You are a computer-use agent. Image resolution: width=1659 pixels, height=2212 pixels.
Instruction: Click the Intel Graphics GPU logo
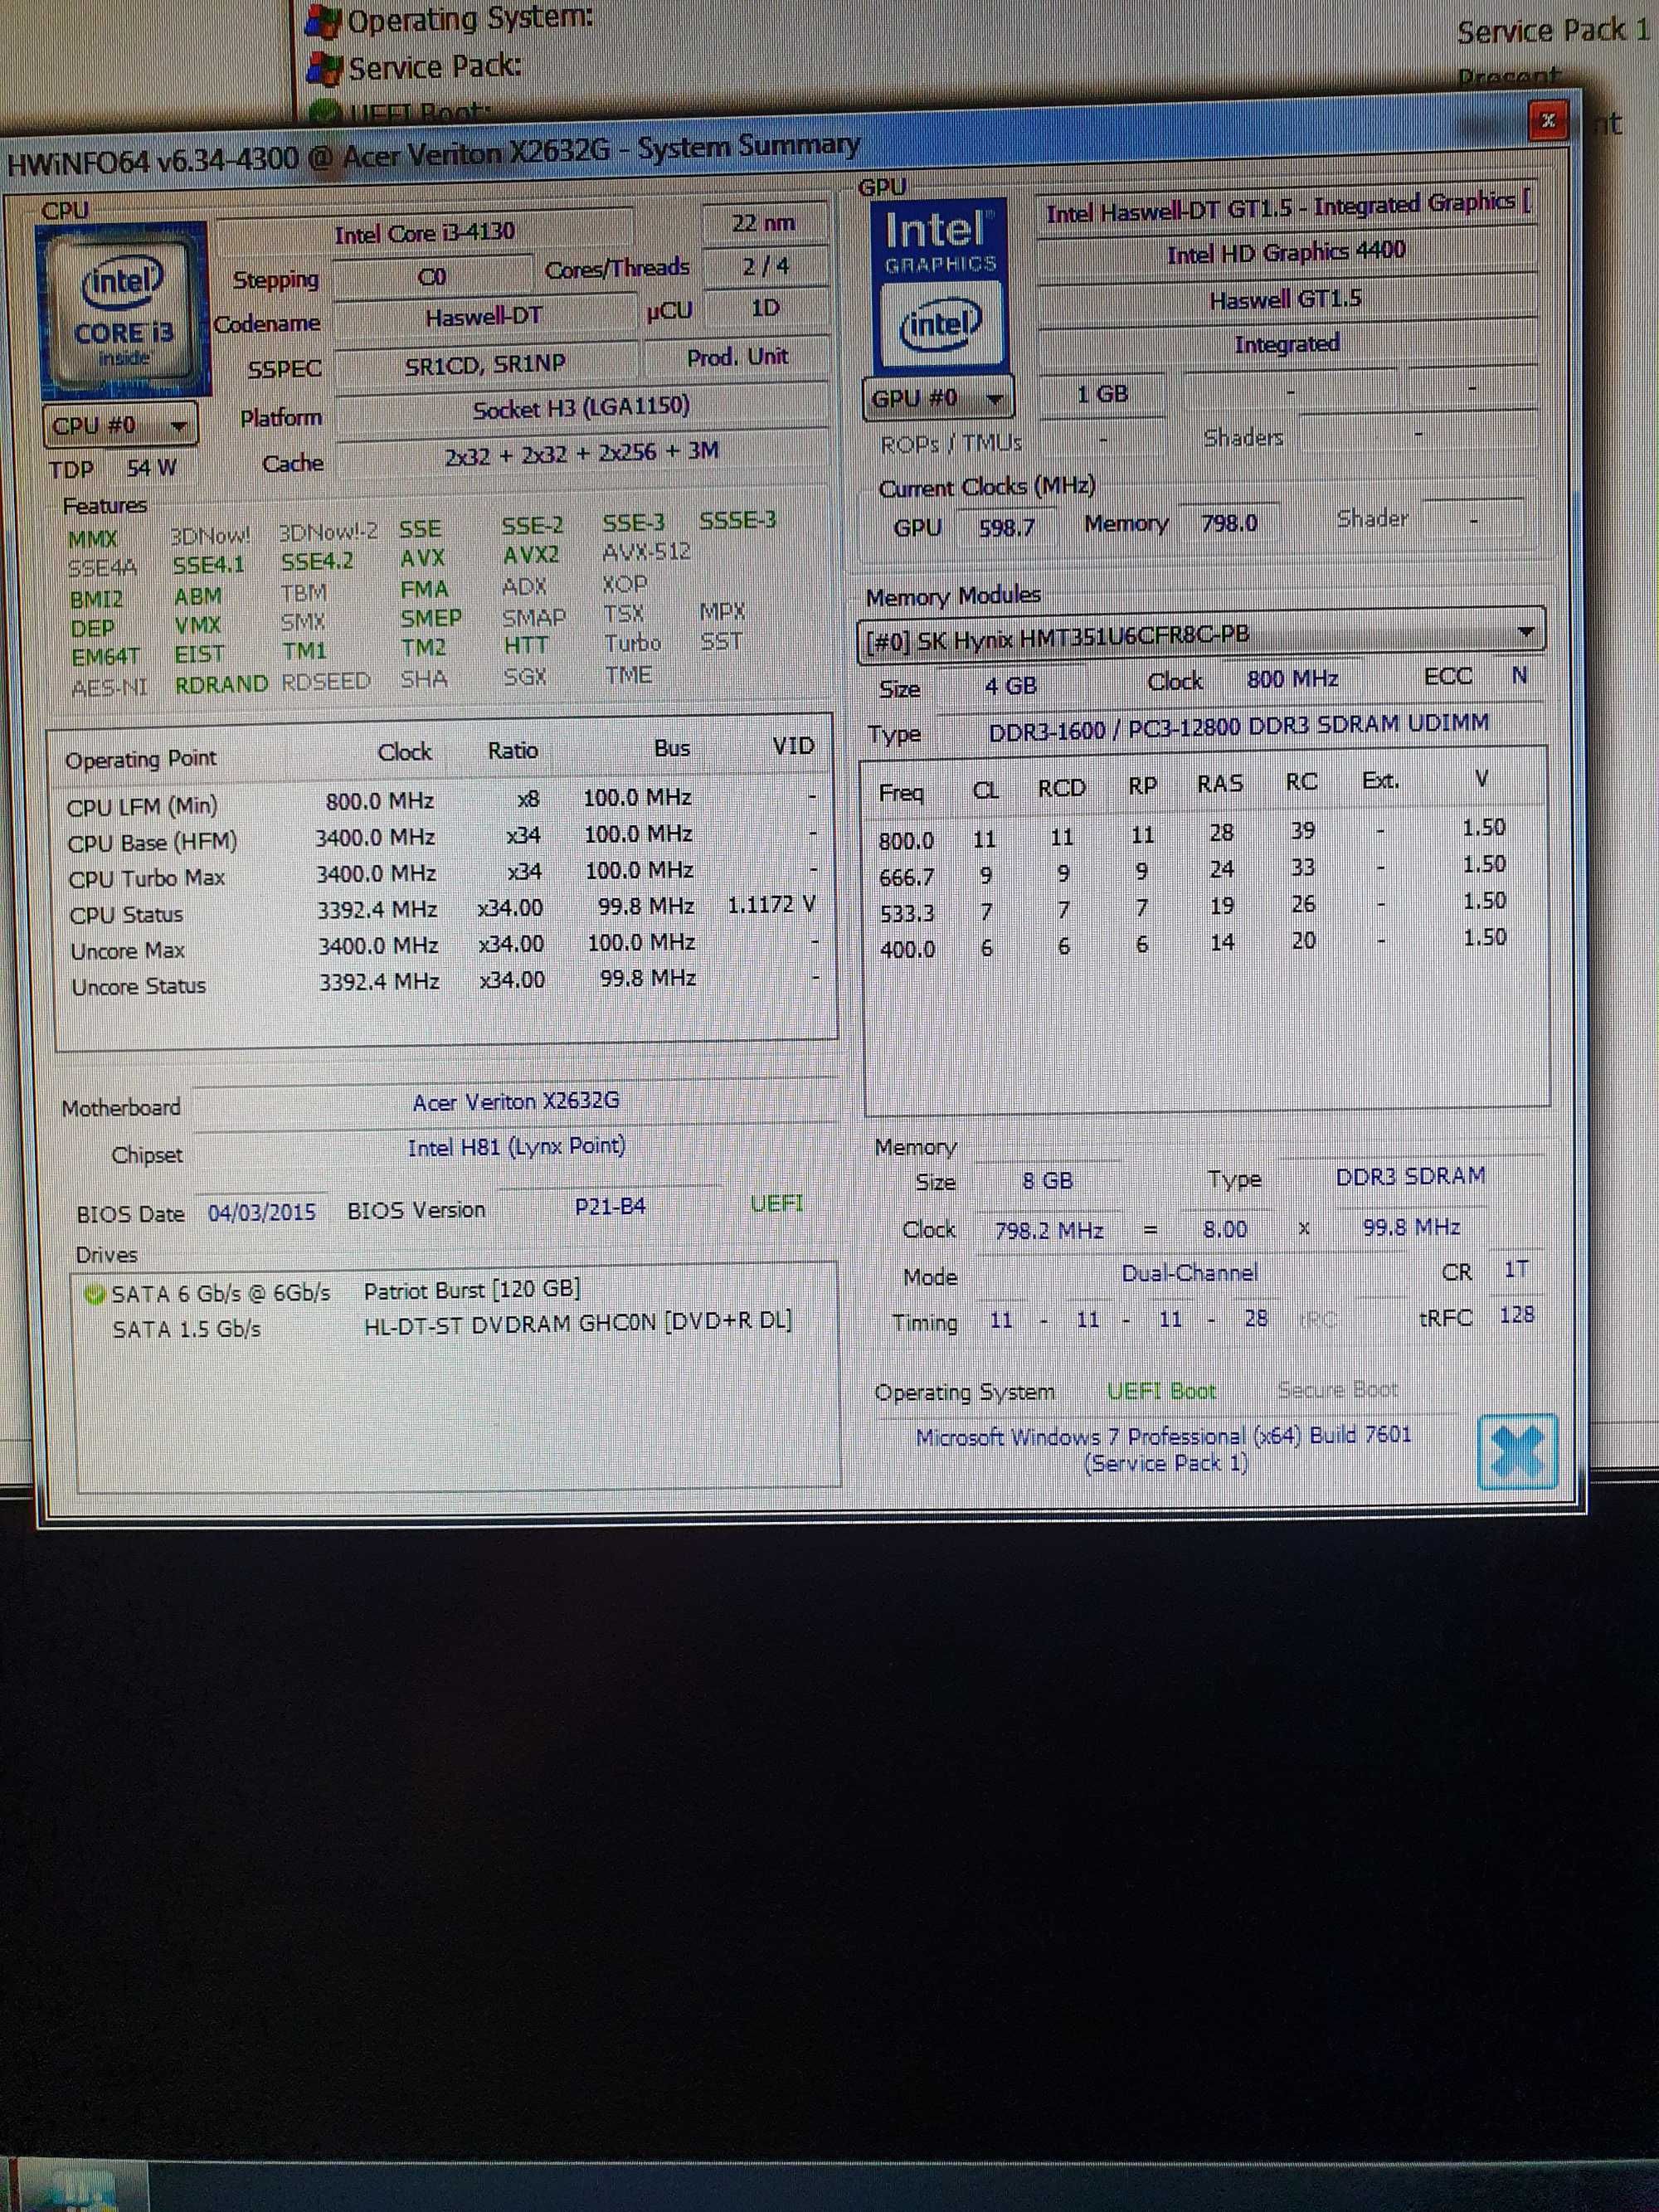[940, 287]
